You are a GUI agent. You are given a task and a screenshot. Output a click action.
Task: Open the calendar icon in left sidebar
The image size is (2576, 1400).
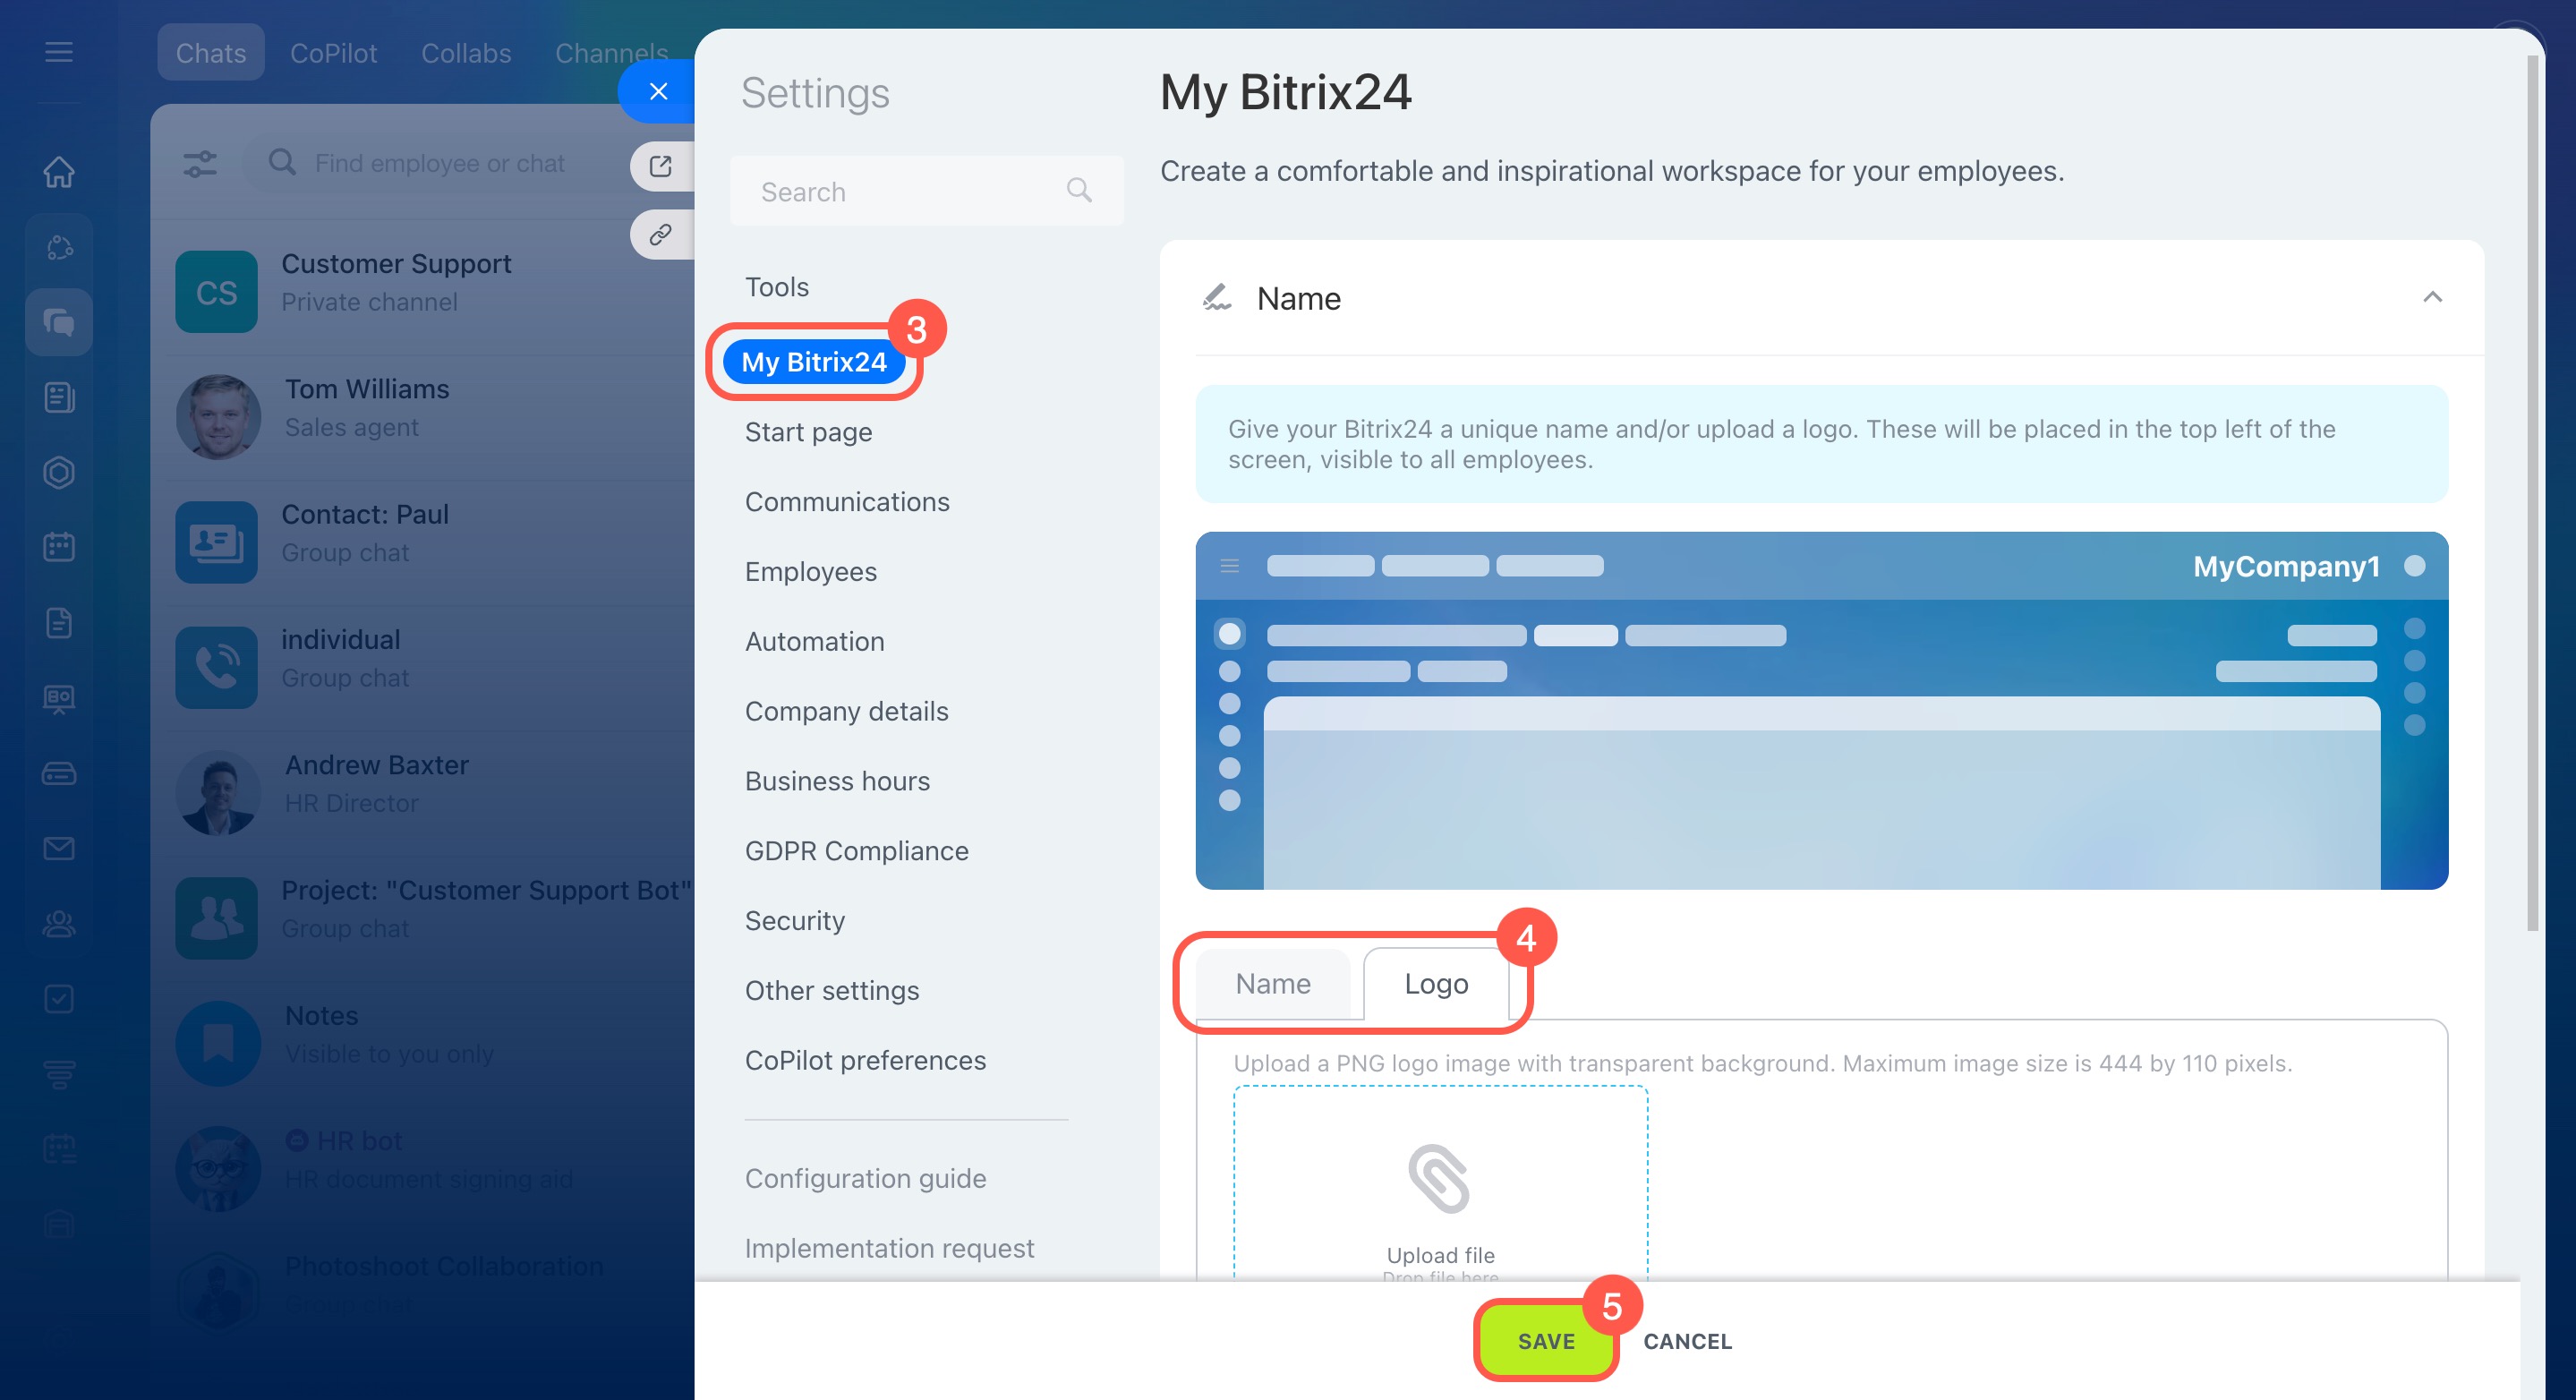pyautogui.click(x=59, y=547)
